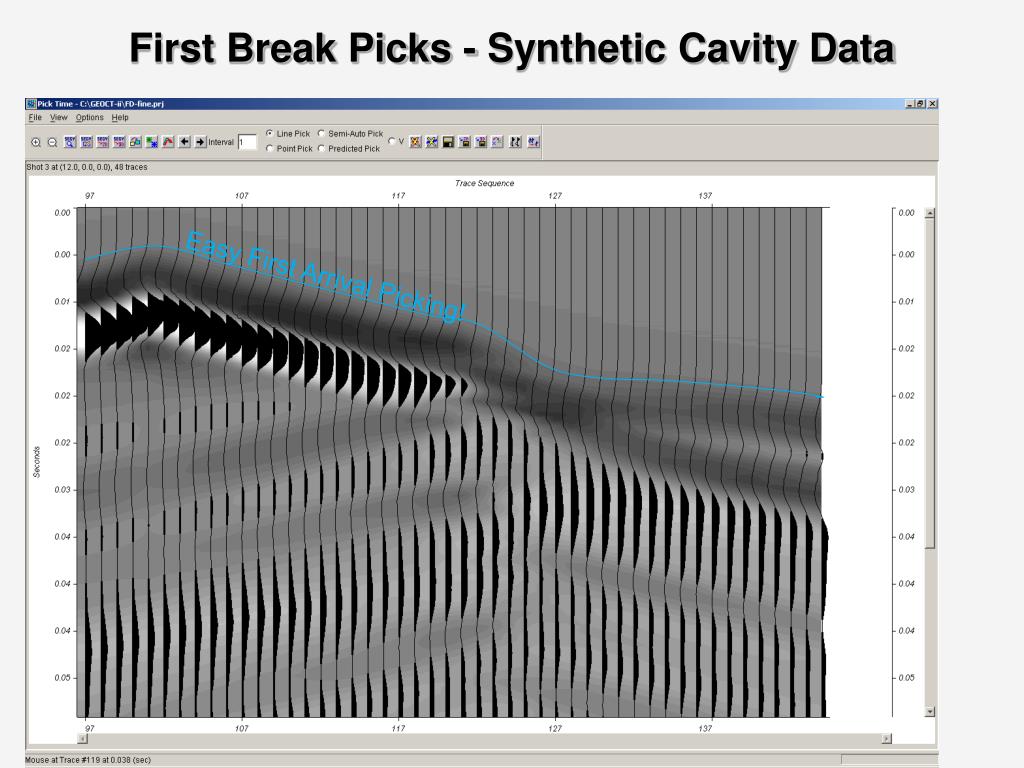The height and width of the screenshot is (768, 1024).
Task: Click the Interval input field
Action: click(247, 142)
